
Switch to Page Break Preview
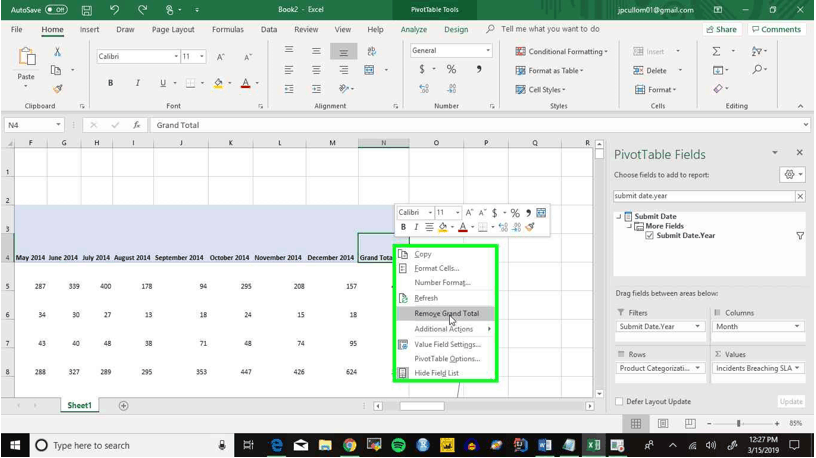[x=690, y=424]
